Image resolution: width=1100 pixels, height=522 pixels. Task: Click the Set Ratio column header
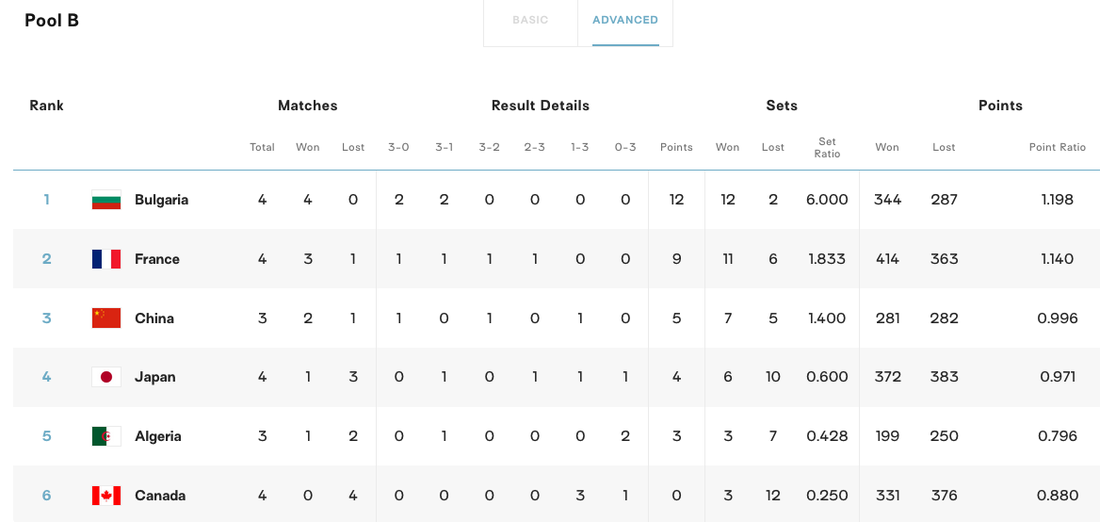coord(827,147)
